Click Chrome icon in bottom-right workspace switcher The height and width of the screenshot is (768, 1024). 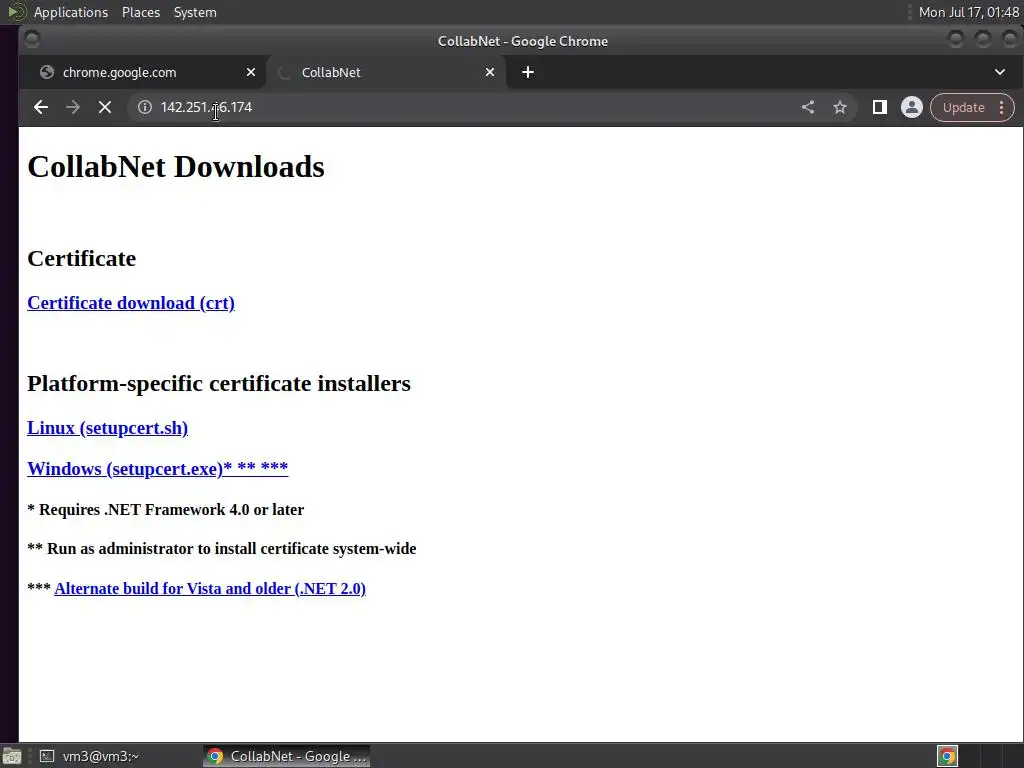948,756
